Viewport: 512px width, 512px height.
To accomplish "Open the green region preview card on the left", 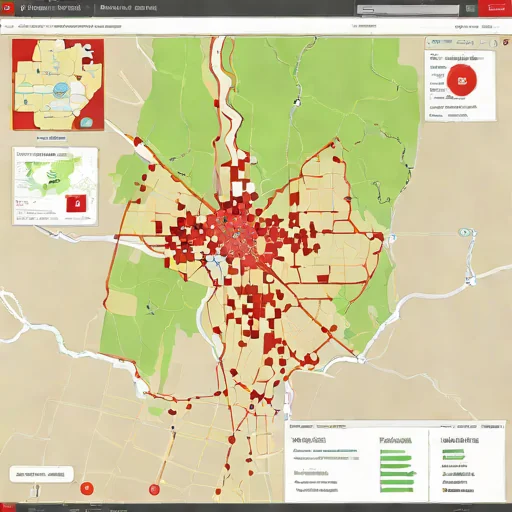I will [x=55, y=186].
